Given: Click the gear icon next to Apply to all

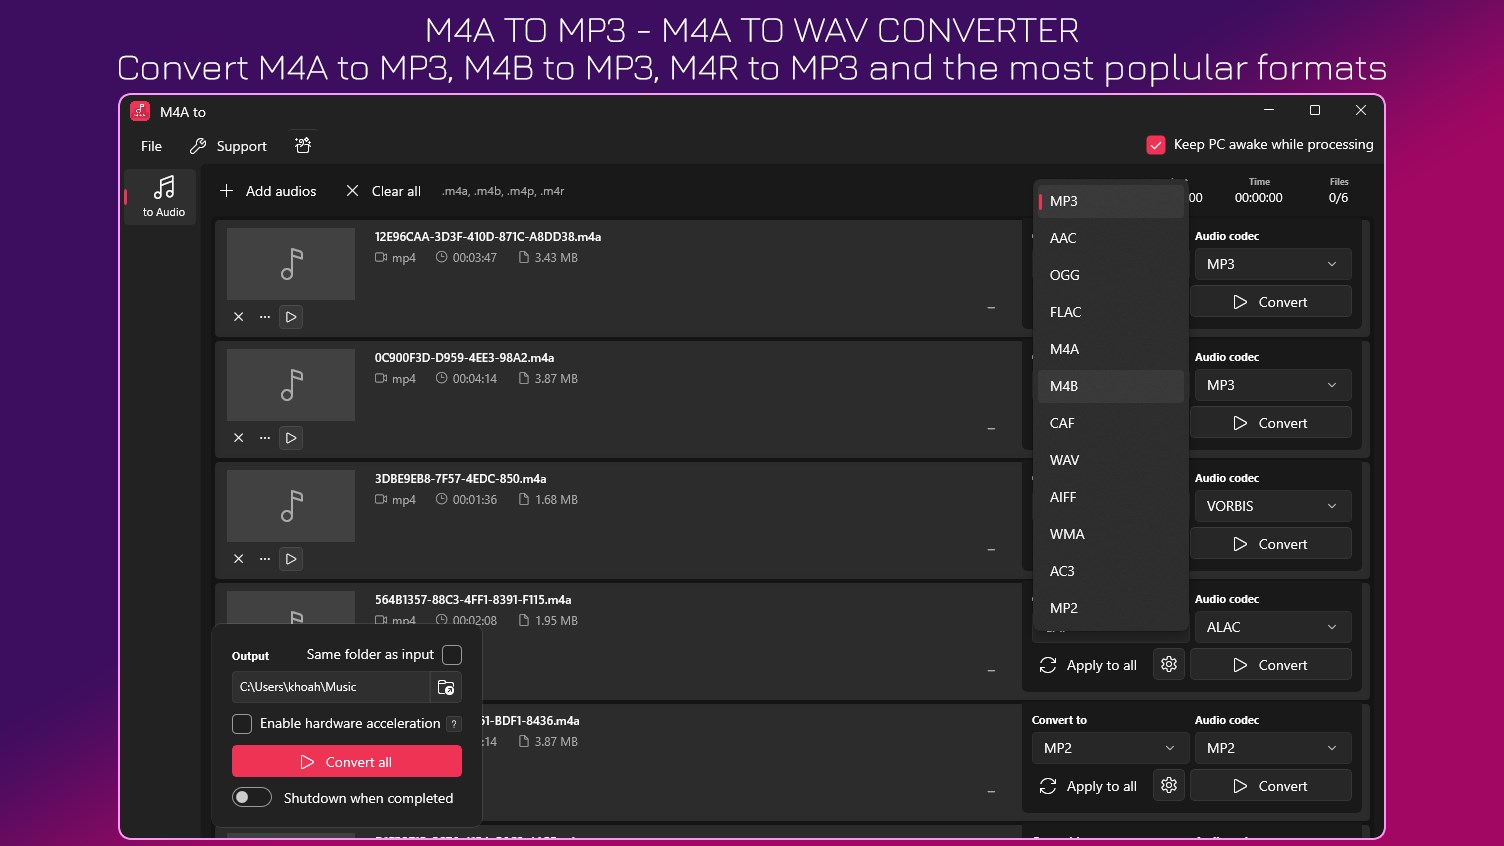Looking at the screenshot, I should pos(1168,664).
